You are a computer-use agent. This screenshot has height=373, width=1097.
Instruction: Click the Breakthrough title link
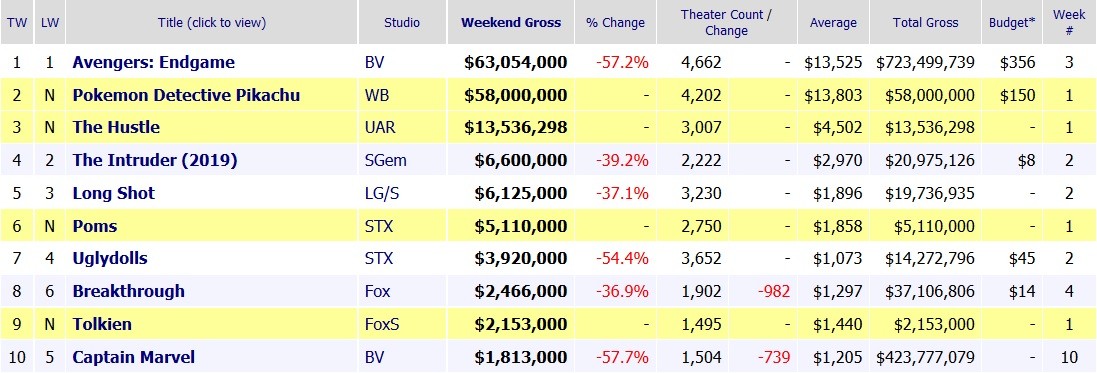coord(129,291)
